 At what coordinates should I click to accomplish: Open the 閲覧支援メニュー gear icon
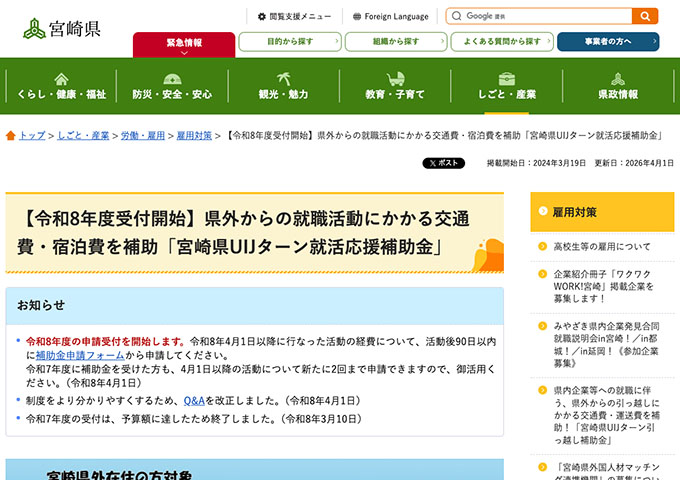tap(262, 16)
